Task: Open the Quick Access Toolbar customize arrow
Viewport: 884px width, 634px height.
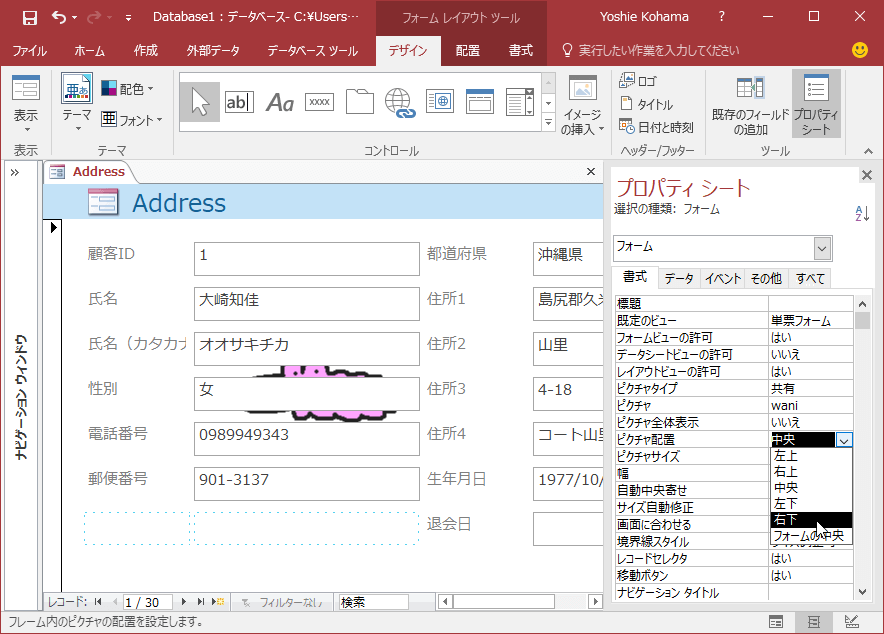Action: [x=129, y=18]
